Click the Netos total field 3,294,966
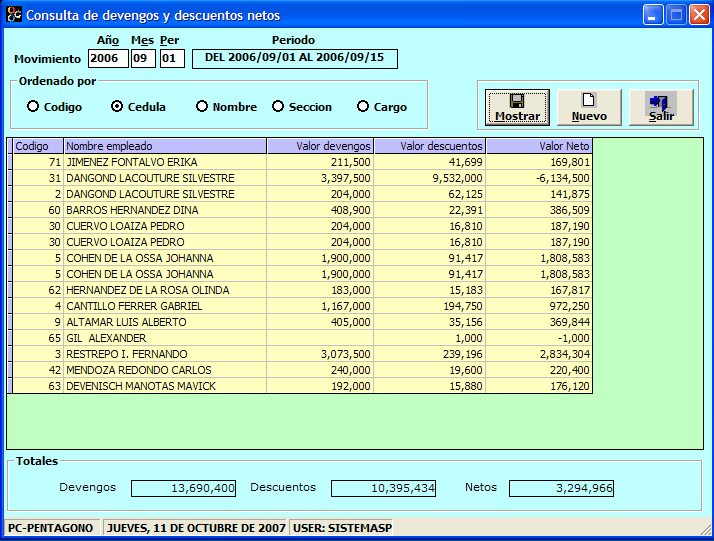The image size is (714, 541). pyautogui.click(x=561, y=488)
